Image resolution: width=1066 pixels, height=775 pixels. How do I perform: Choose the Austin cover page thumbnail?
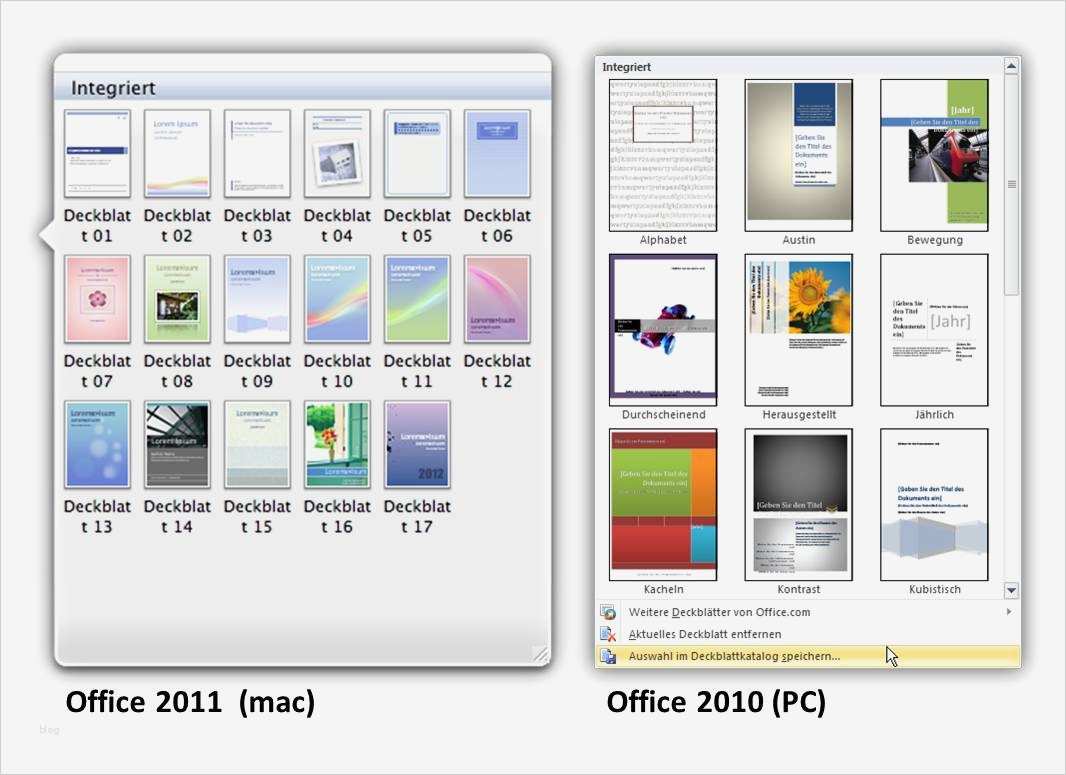point(799,155)
